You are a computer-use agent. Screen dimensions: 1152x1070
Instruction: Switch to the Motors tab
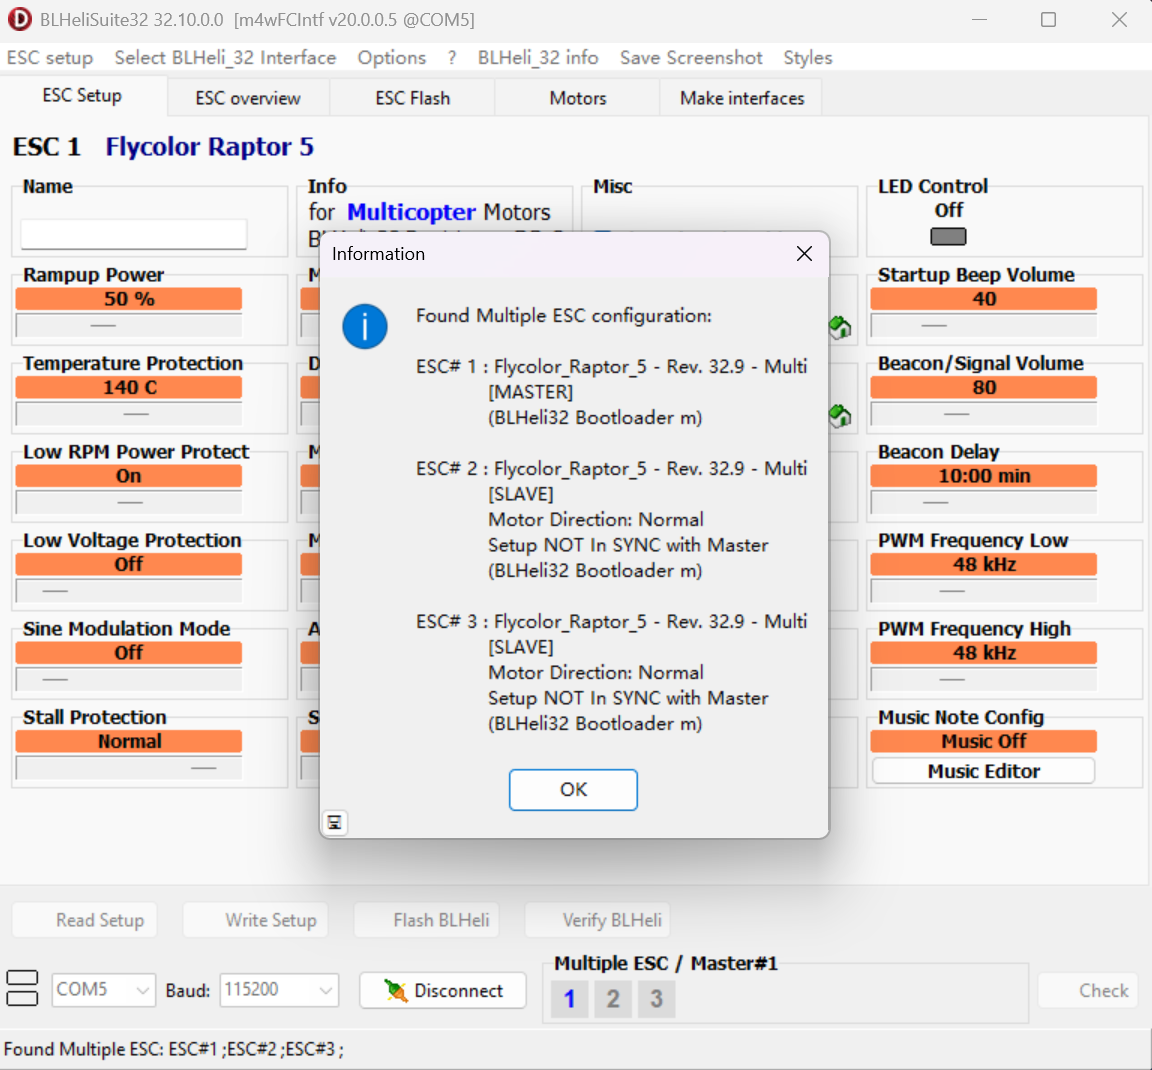tap(577, 98)
